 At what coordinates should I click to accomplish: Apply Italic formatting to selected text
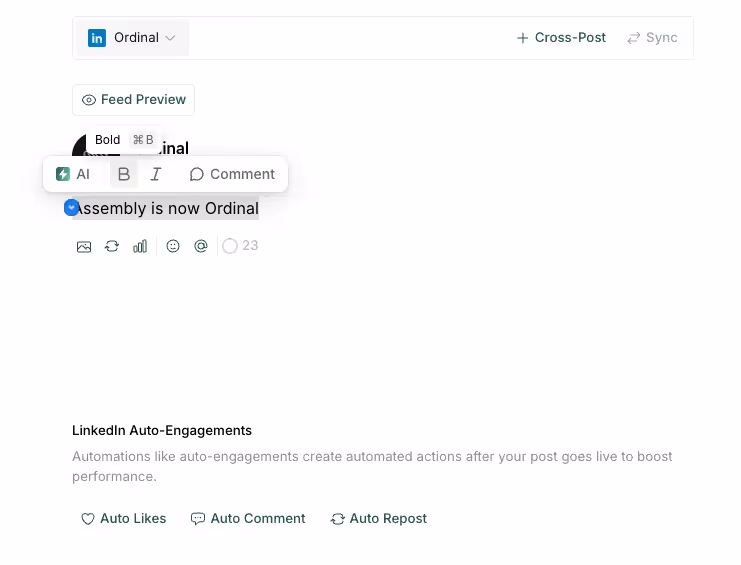pyautogui.click(x=155, y=174)
